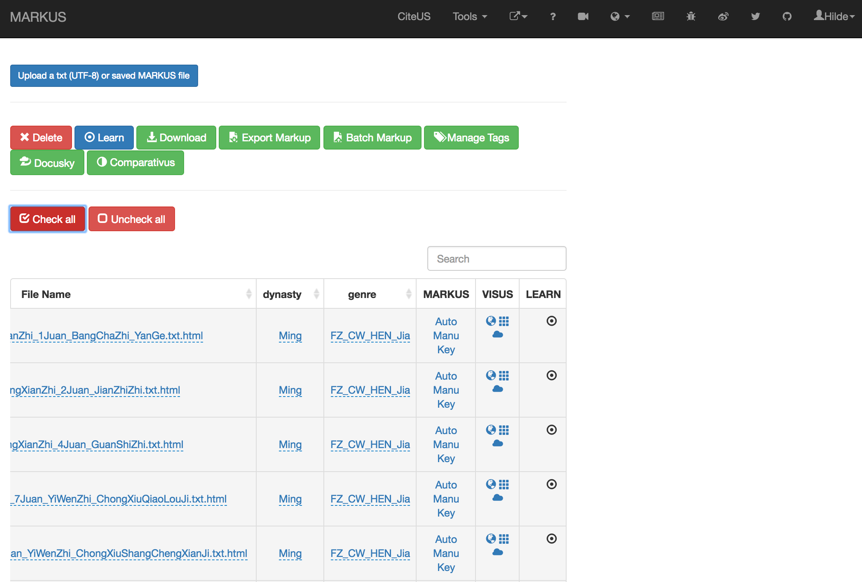Select LEARN target for GuanShiZhi row
862x582 pixels.
(x=551, y=430)
